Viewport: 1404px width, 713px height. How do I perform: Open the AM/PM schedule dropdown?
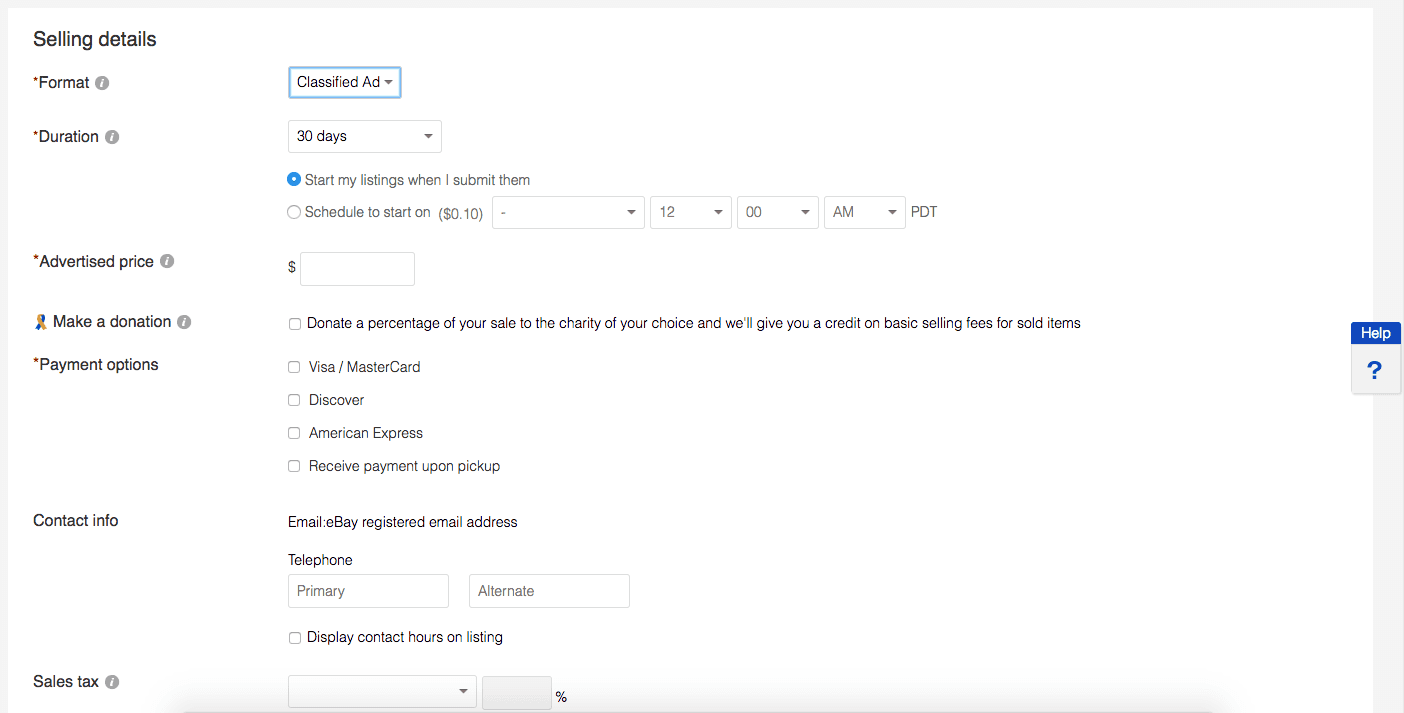coord(864,212)
